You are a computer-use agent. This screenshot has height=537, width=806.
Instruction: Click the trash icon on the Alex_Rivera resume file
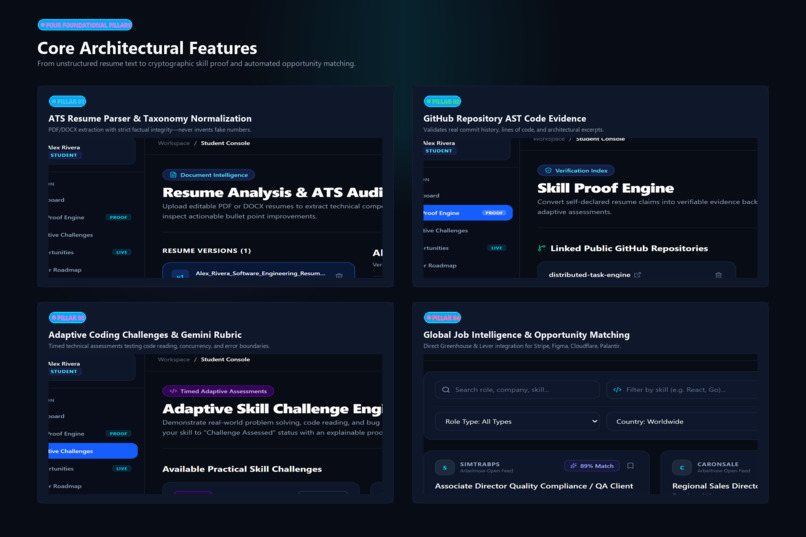coord(339,275)
